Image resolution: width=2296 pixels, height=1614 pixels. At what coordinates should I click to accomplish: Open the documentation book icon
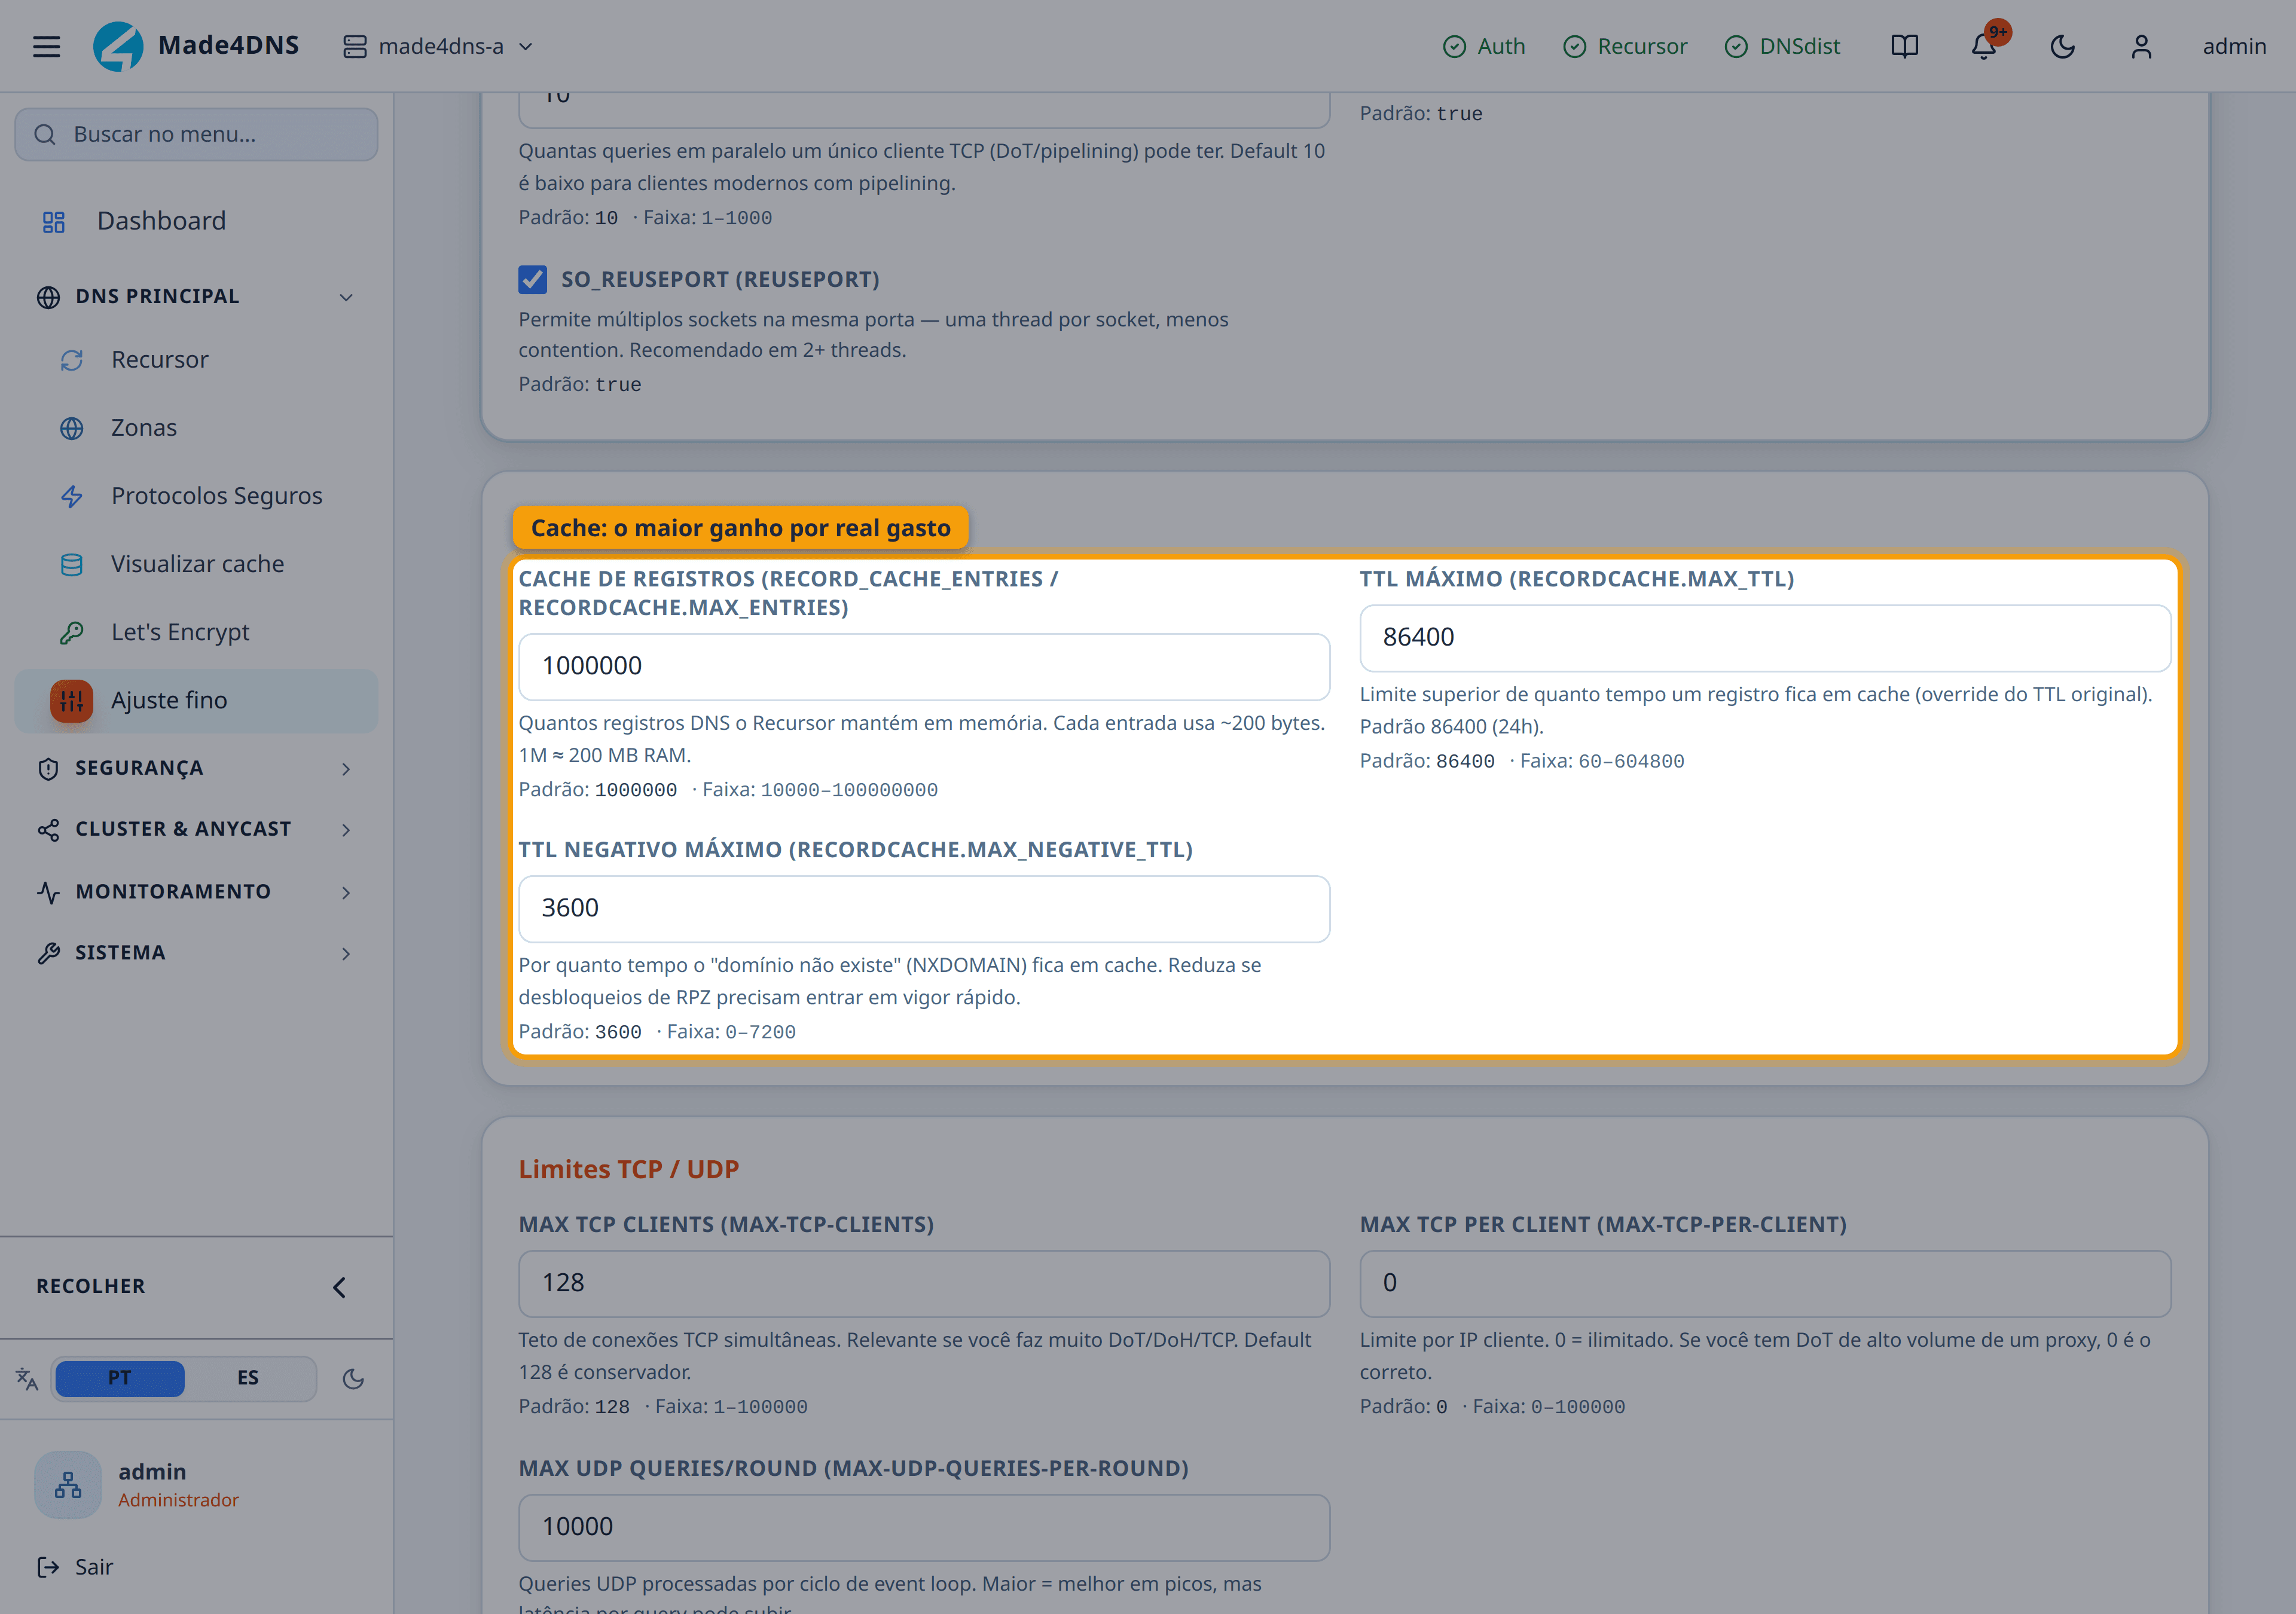tap(1904, 46)
